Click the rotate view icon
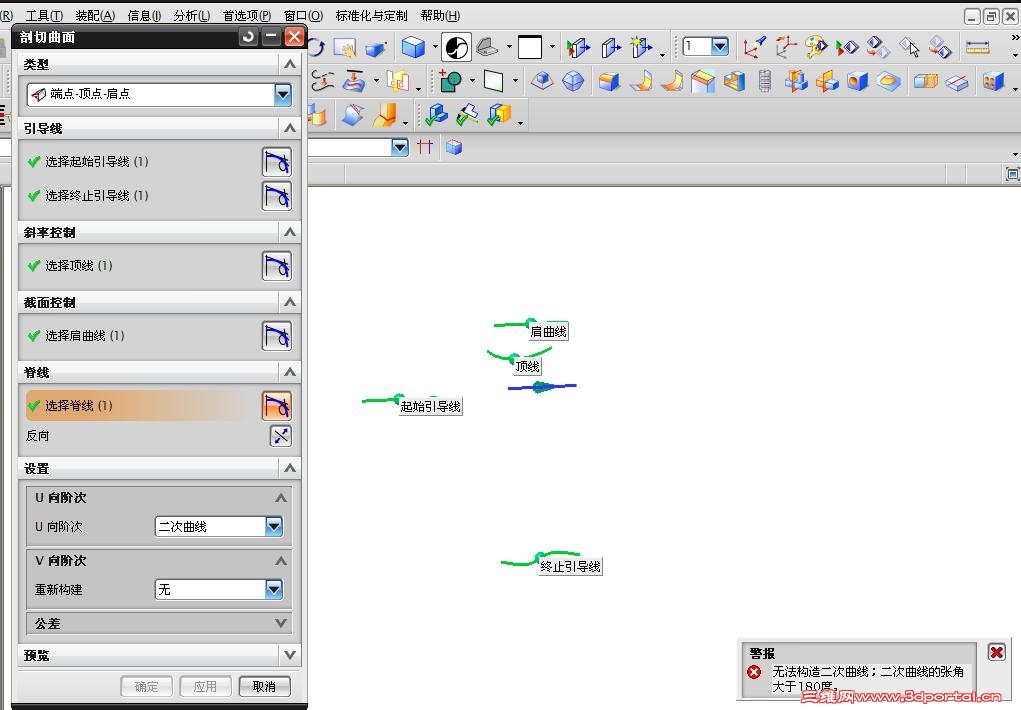 pos(316,47)
